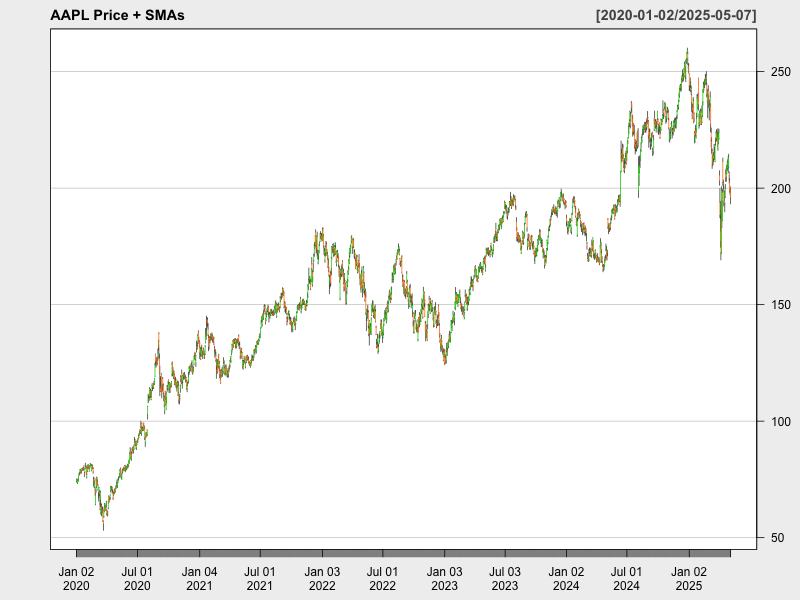Screen dimensions: 800x600
Task: Click the 'Jul 01 2020' x-axis label
Action: [x=137, y=579]
